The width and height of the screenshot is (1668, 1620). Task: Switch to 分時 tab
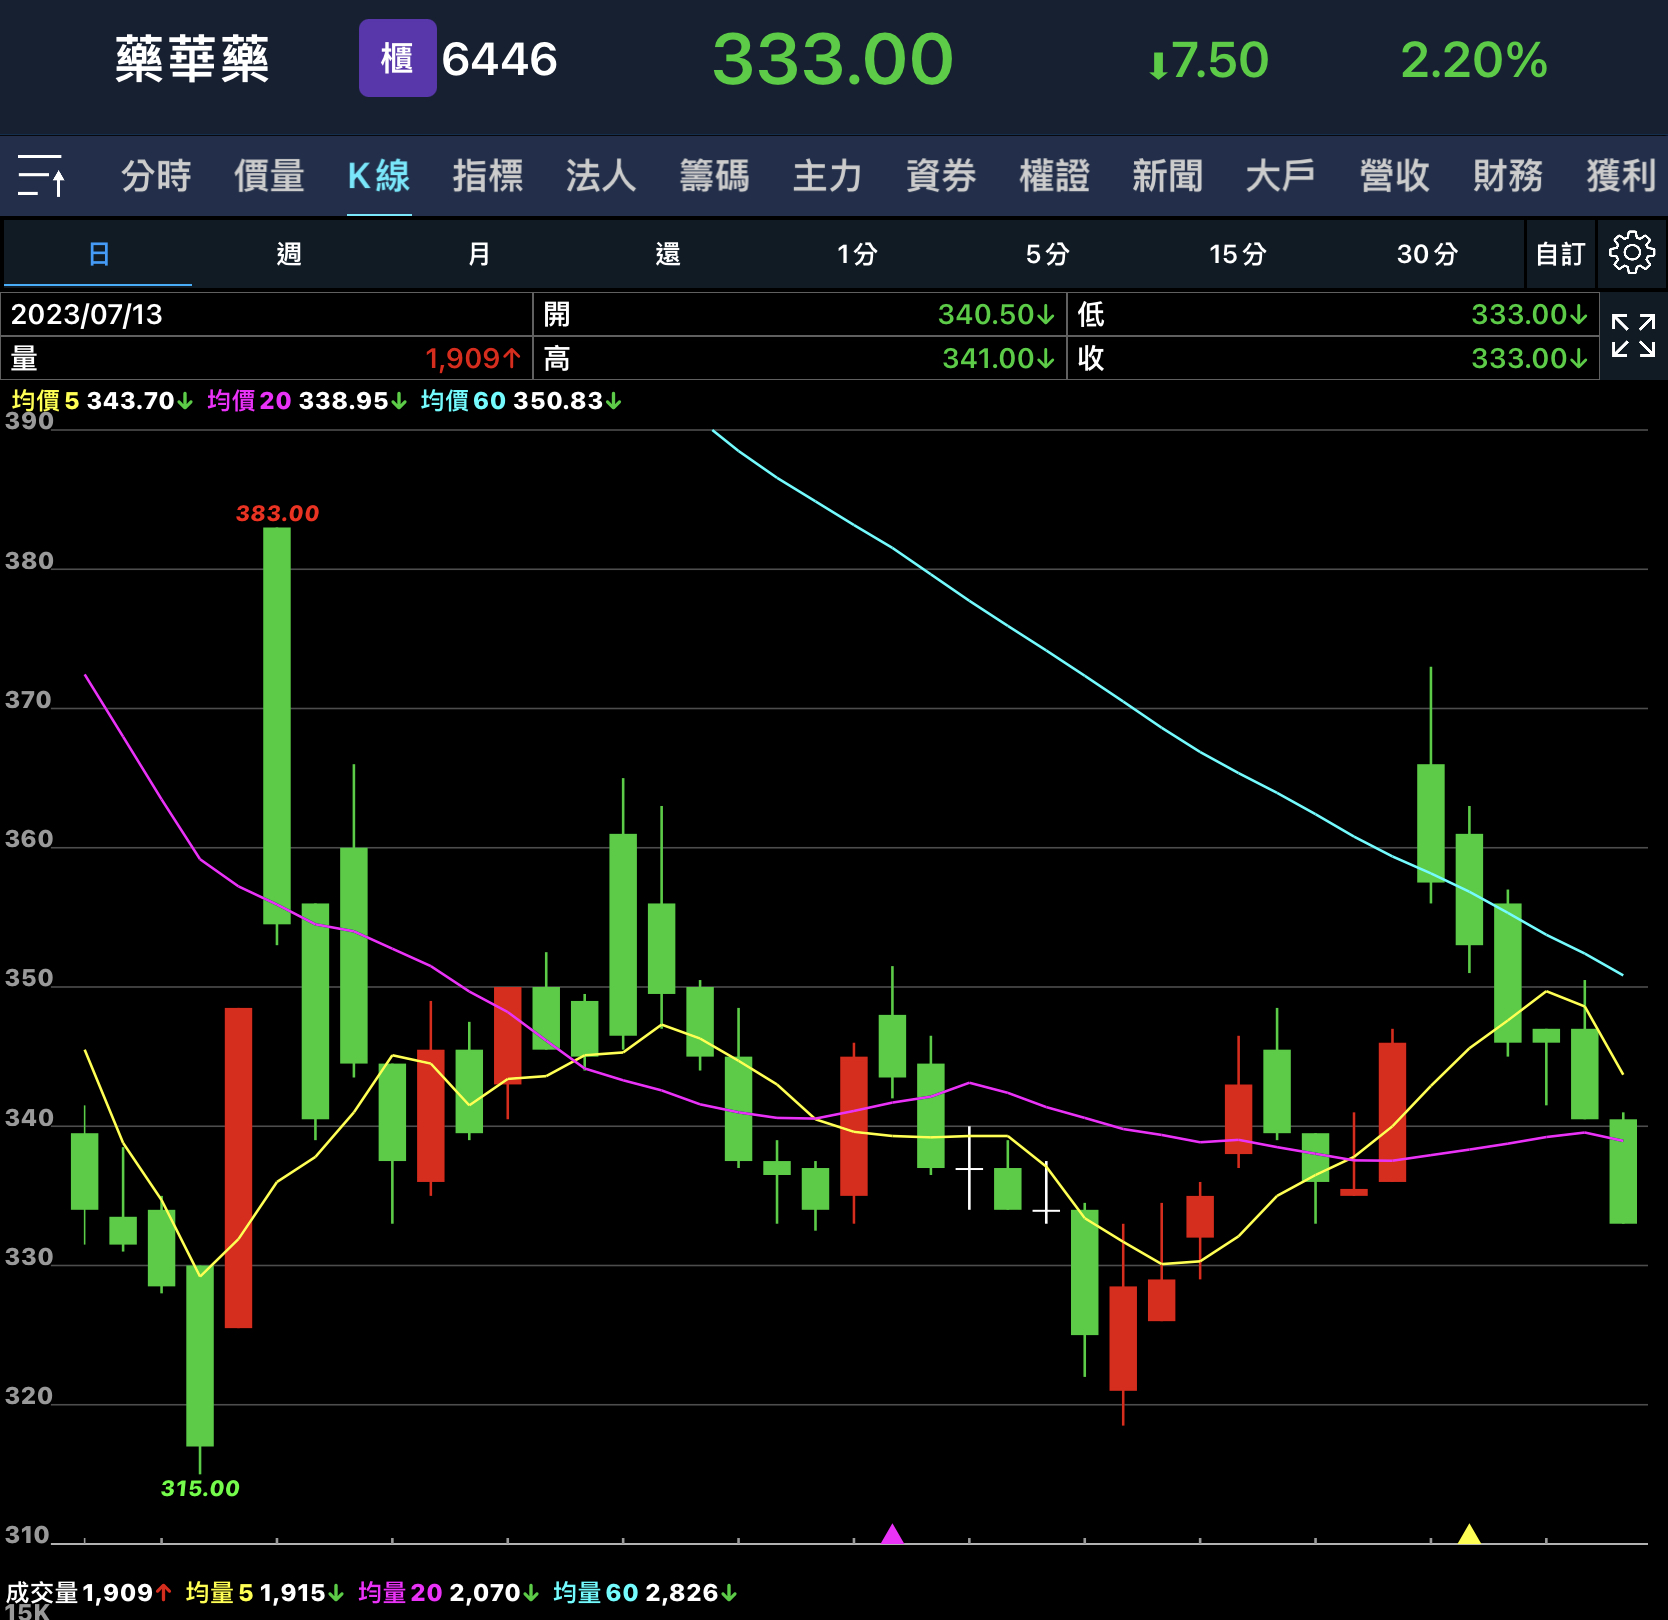pyautogui.click(x=156, y=176)
